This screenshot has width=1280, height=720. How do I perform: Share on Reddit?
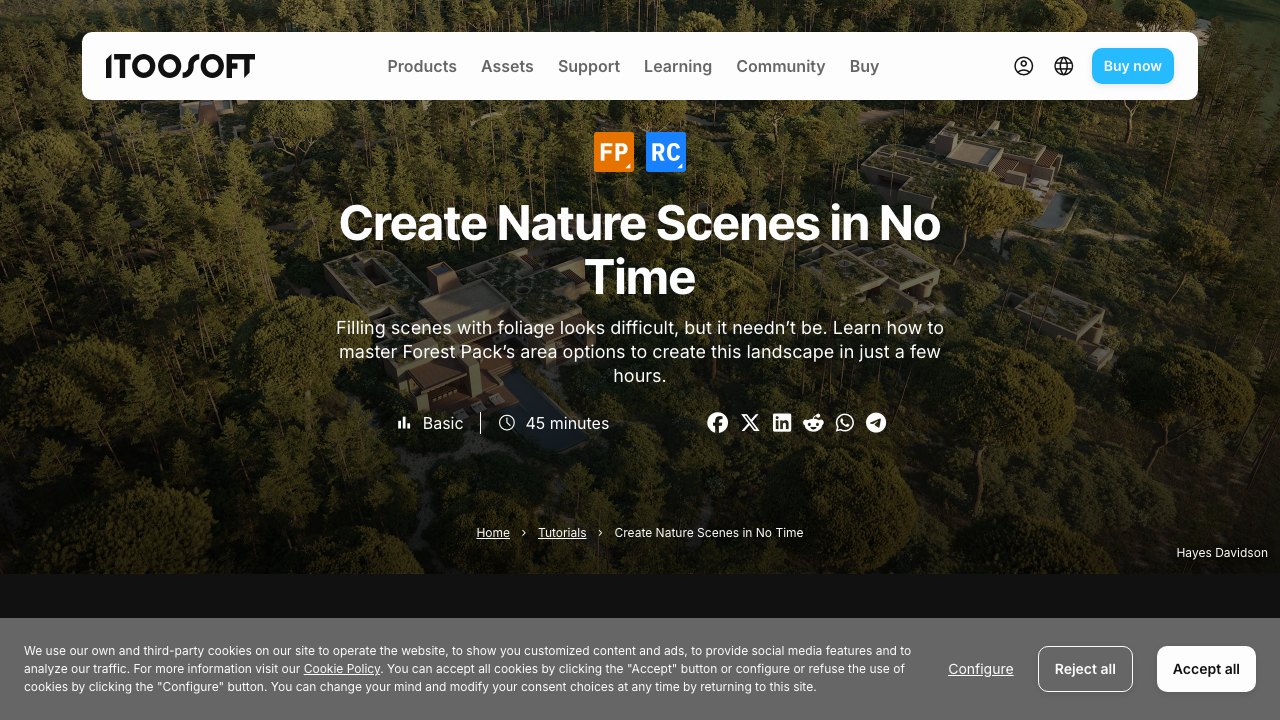pyautogui.click(x=813, y=423)
